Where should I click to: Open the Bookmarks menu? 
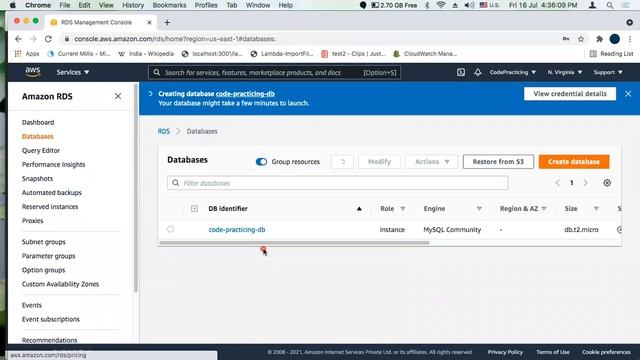pyautogui.click(x=169, y=5)
